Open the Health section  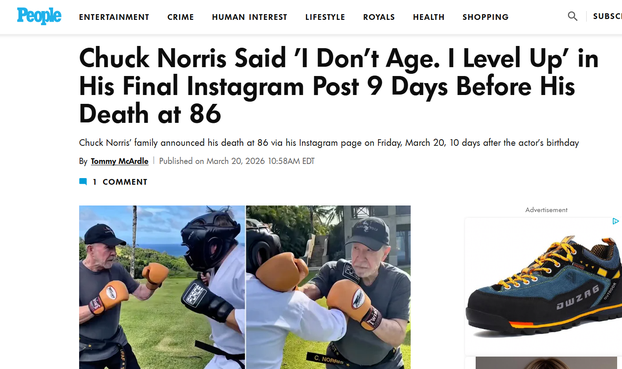pos(428,17)
